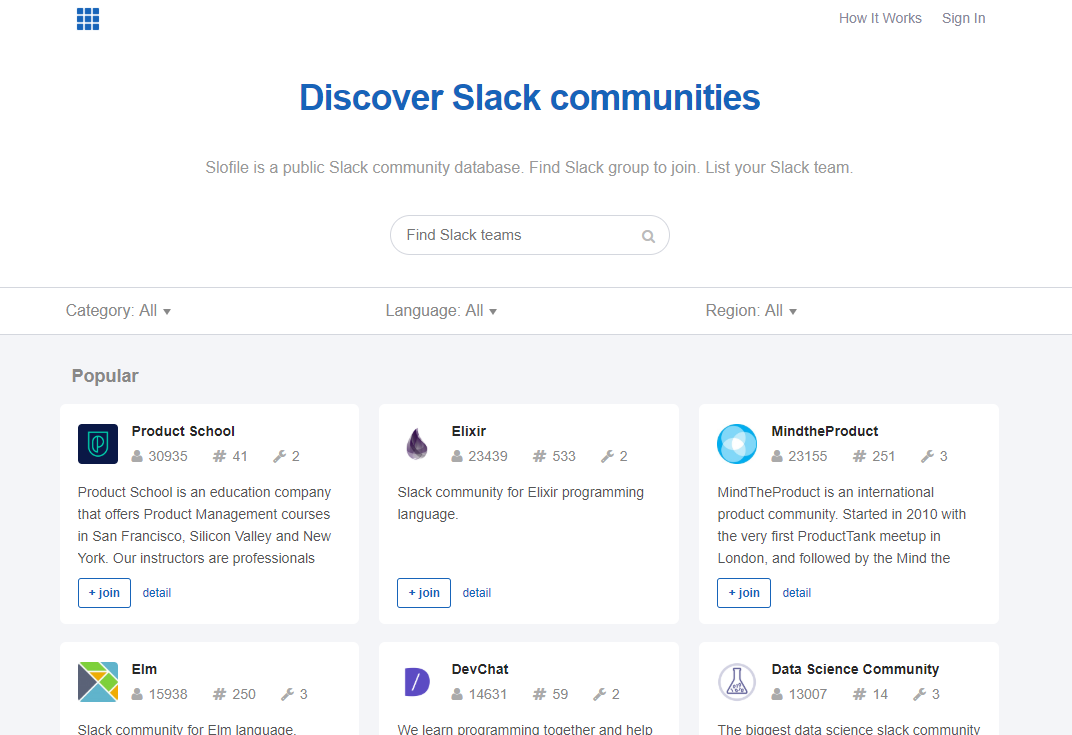Open the How It Works page
This screenshot has height=735, width=1072.
(x=880, y=18)
